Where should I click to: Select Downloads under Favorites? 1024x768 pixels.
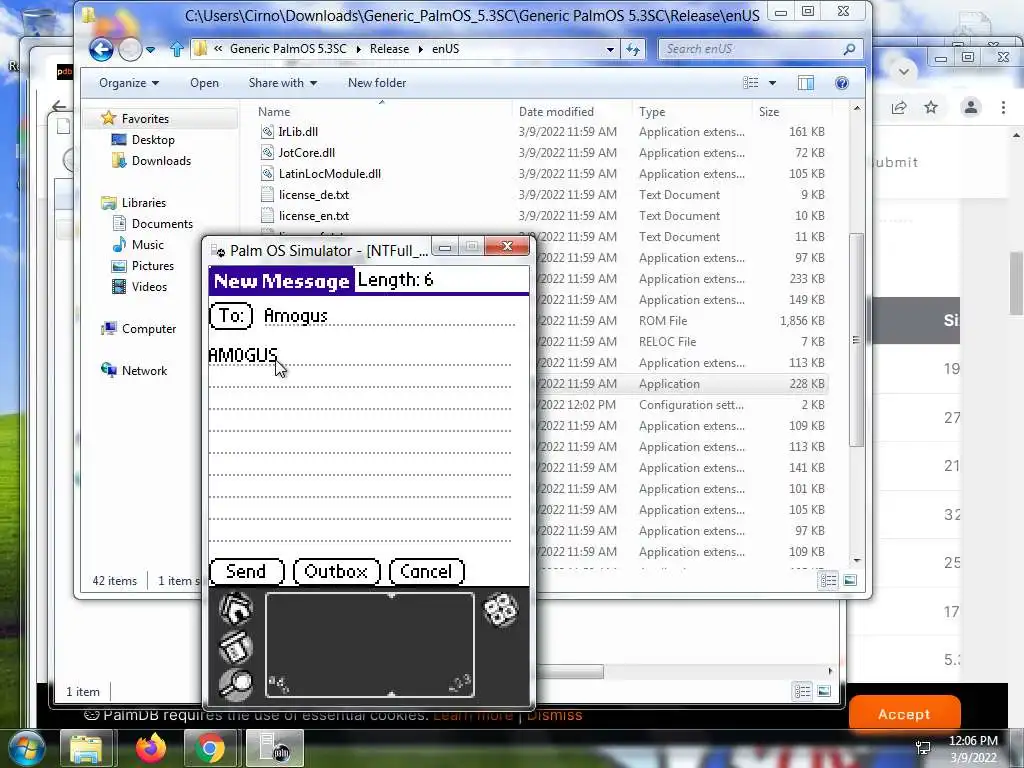click(x=161, y=161)
